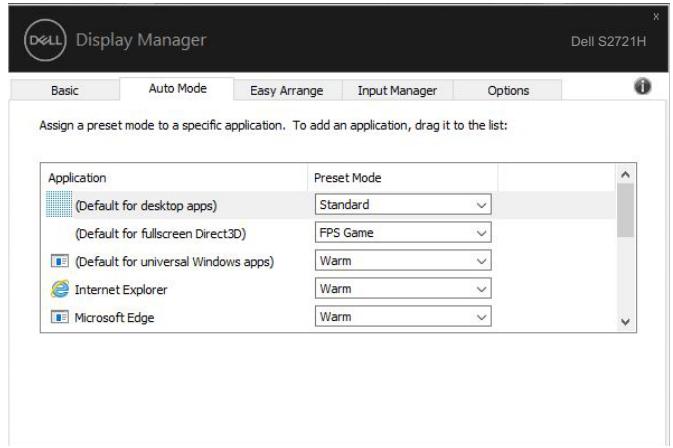
Task: Go to the Input Manager tab
Action: (397, 91)
